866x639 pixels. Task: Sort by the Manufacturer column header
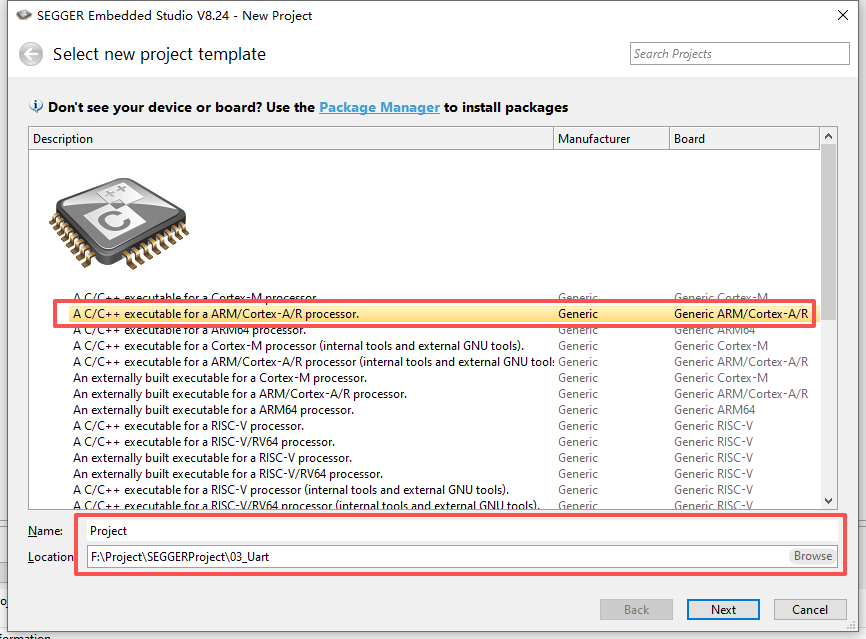coord(611,139)
